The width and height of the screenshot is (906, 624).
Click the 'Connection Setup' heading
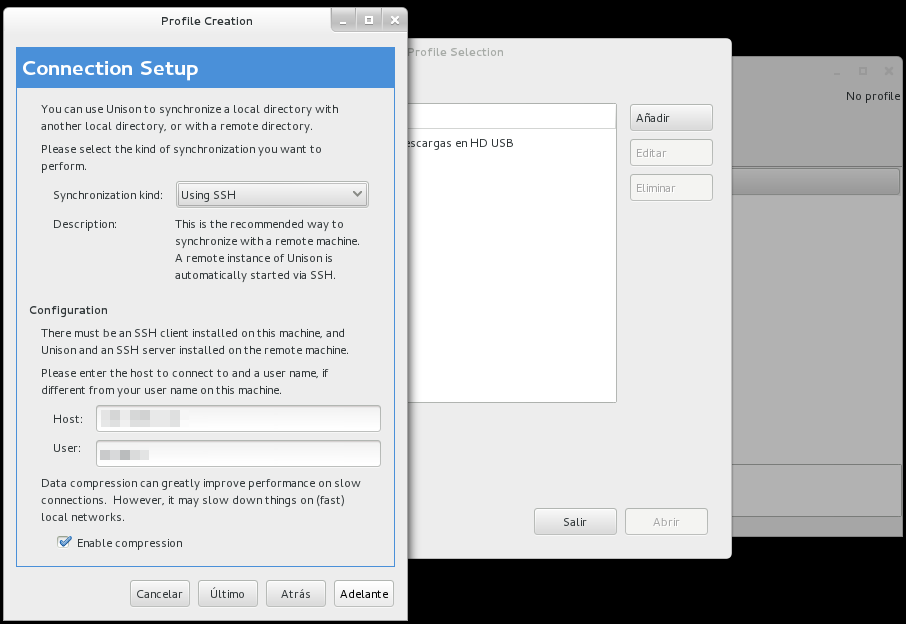[x=110, y=68]
